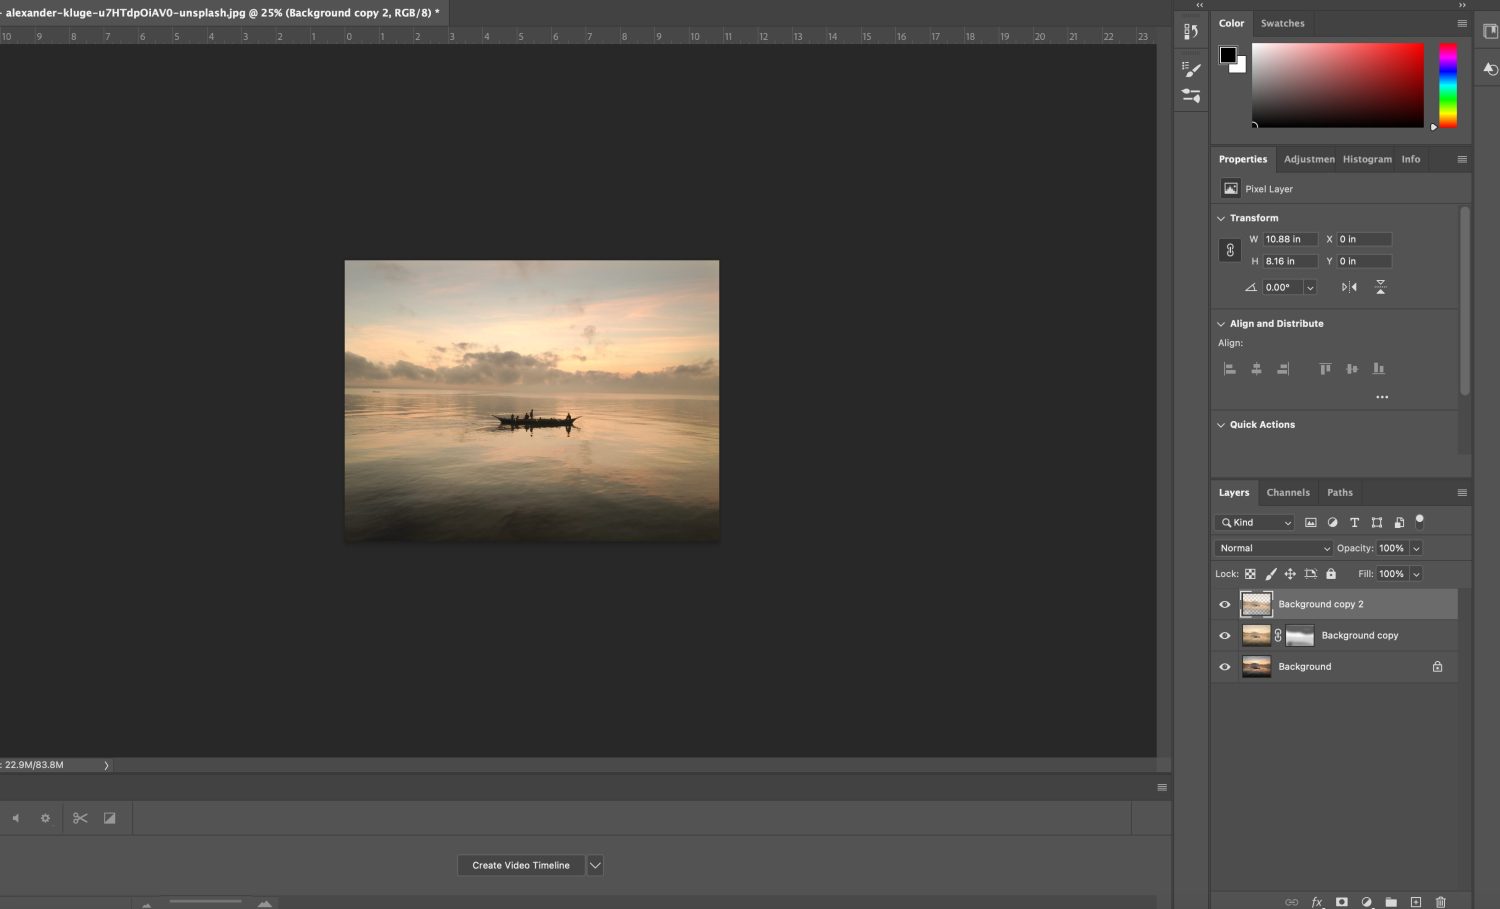Screen dimensions: 1500x909
Task: Switch to the Swatches tab
Action: coord(1283,23)
